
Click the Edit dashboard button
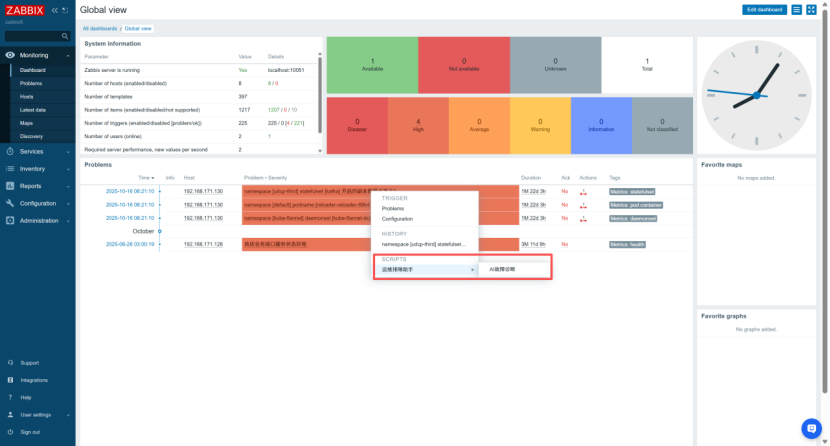765,9
